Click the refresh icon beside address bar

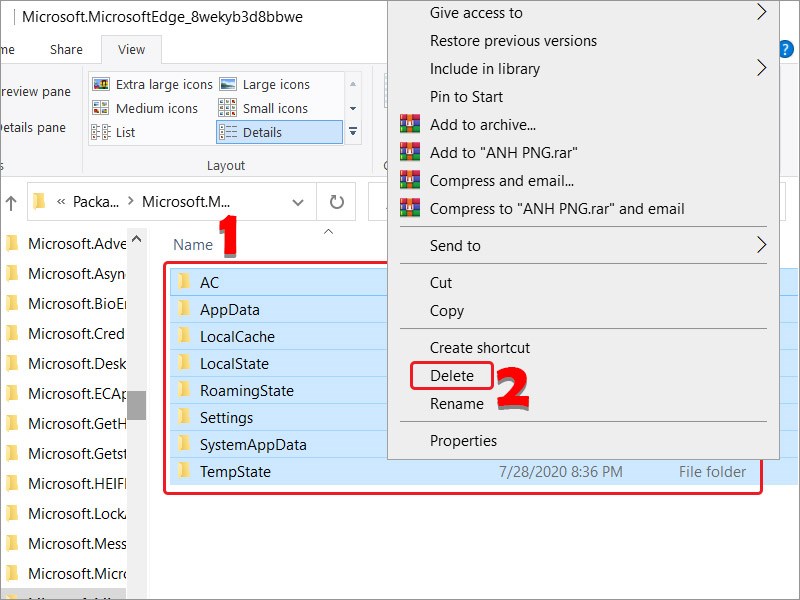(336, 202)
